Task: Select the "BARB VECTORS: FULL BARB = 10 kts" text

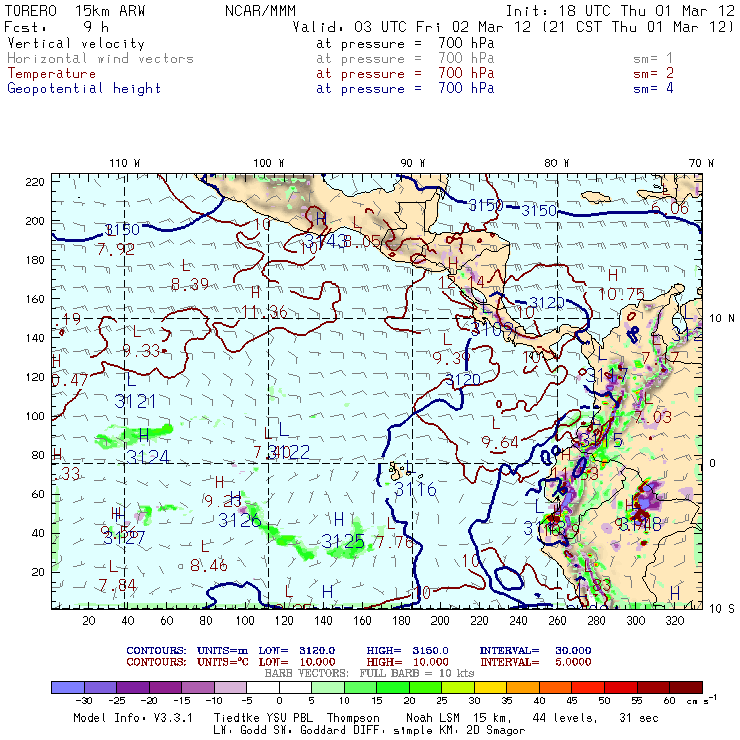Action: [369, 673]
